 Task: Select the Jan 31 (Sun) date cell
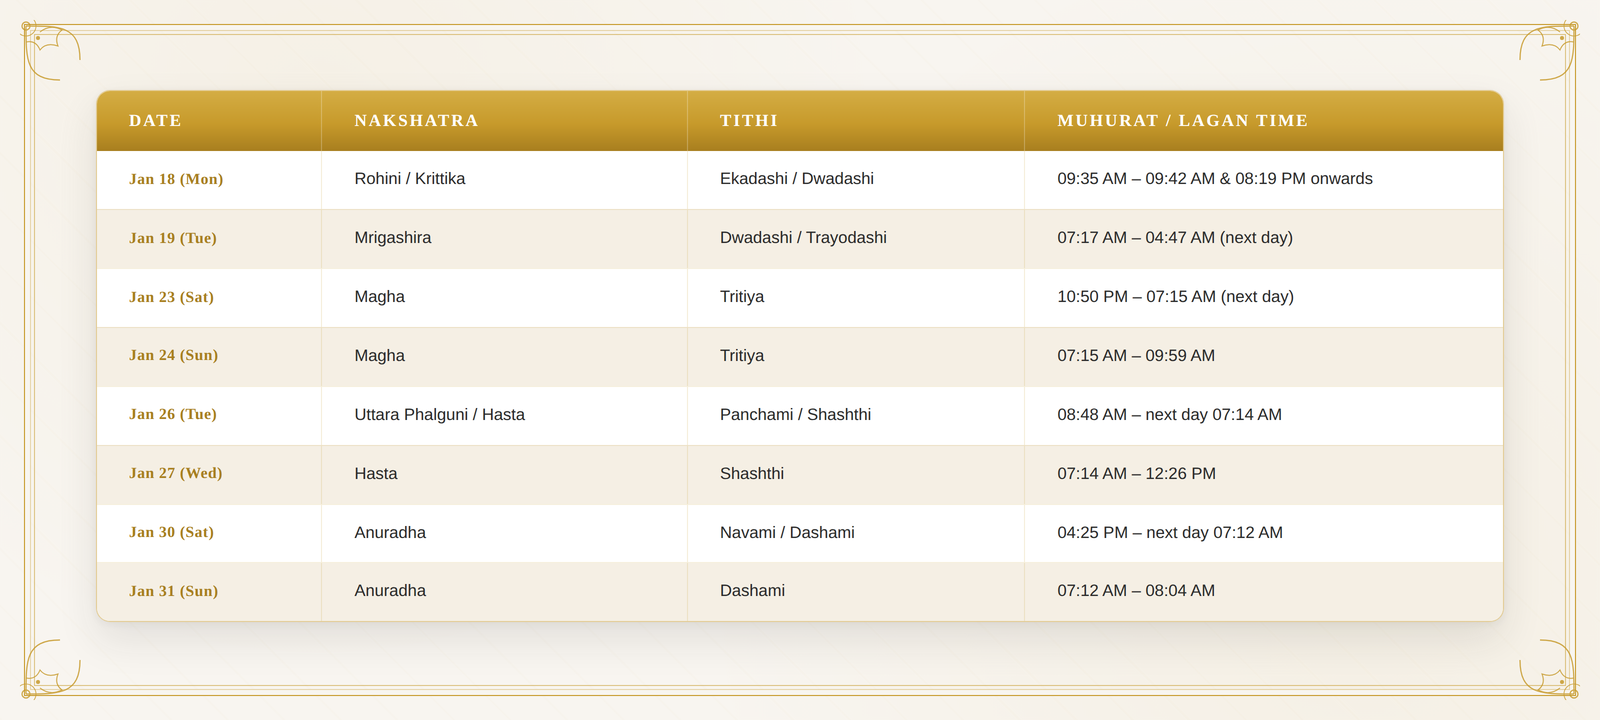click(209, 592)
